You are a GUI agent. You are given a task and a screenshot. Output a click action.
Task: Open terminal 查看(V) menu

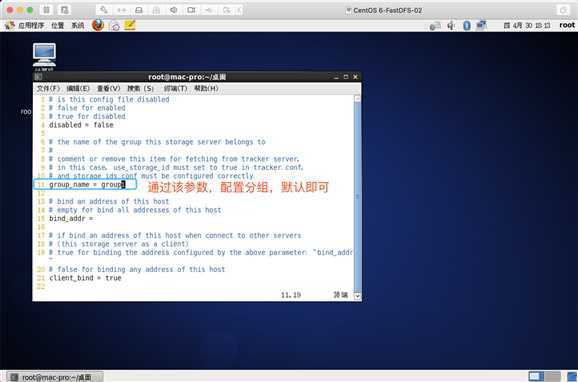[x=108, y=88]
